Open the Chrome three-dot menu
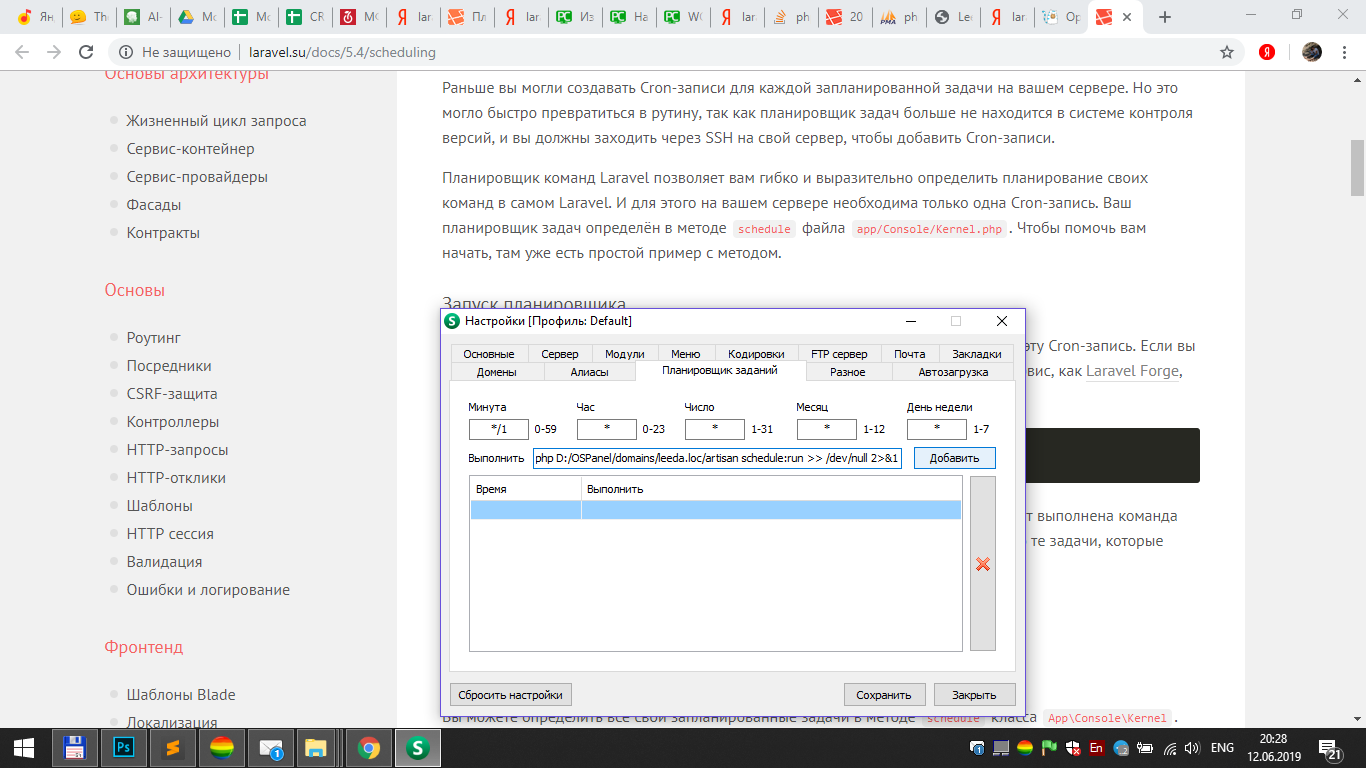 click(x=1345, y=52)
